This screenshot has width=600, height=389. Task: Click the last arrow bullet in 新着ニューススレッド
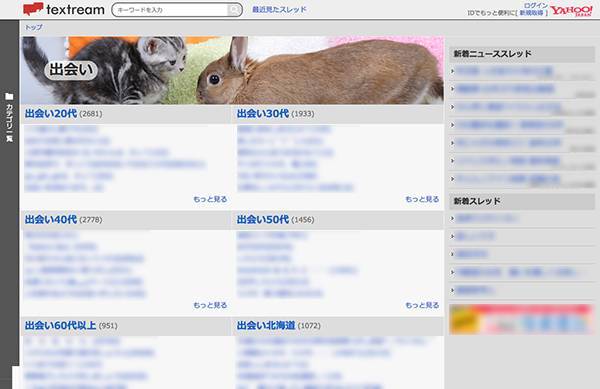[453, 179]
